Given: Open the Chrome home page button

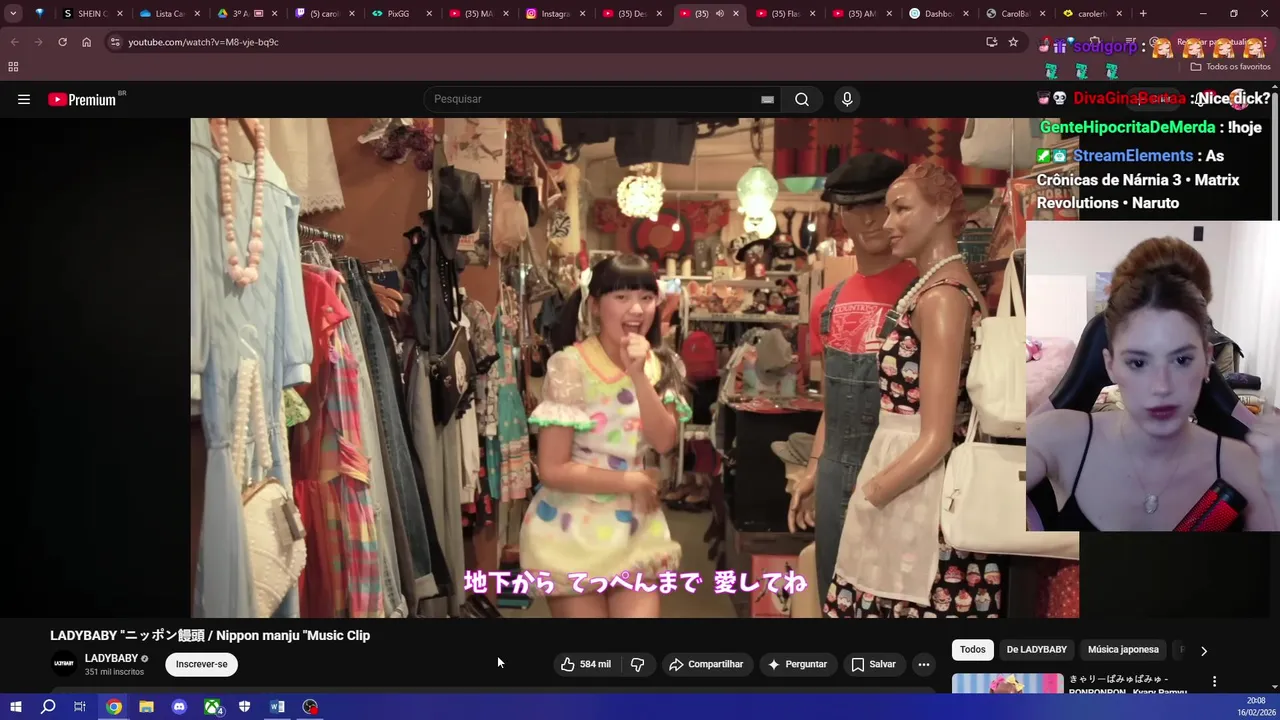Looking at the screenshot, I should pyautogui.click(x=86, y=42).
